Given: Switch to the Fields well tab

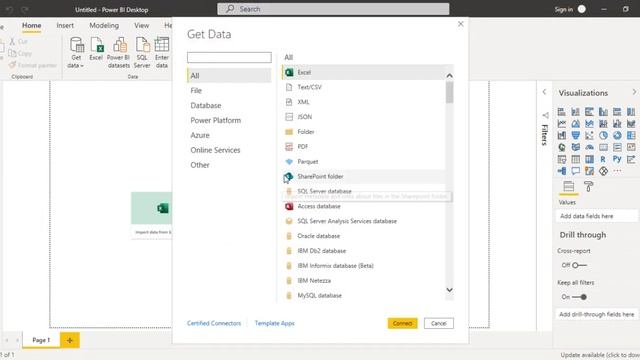Looking at the screenshot, I should coord(569,187).
